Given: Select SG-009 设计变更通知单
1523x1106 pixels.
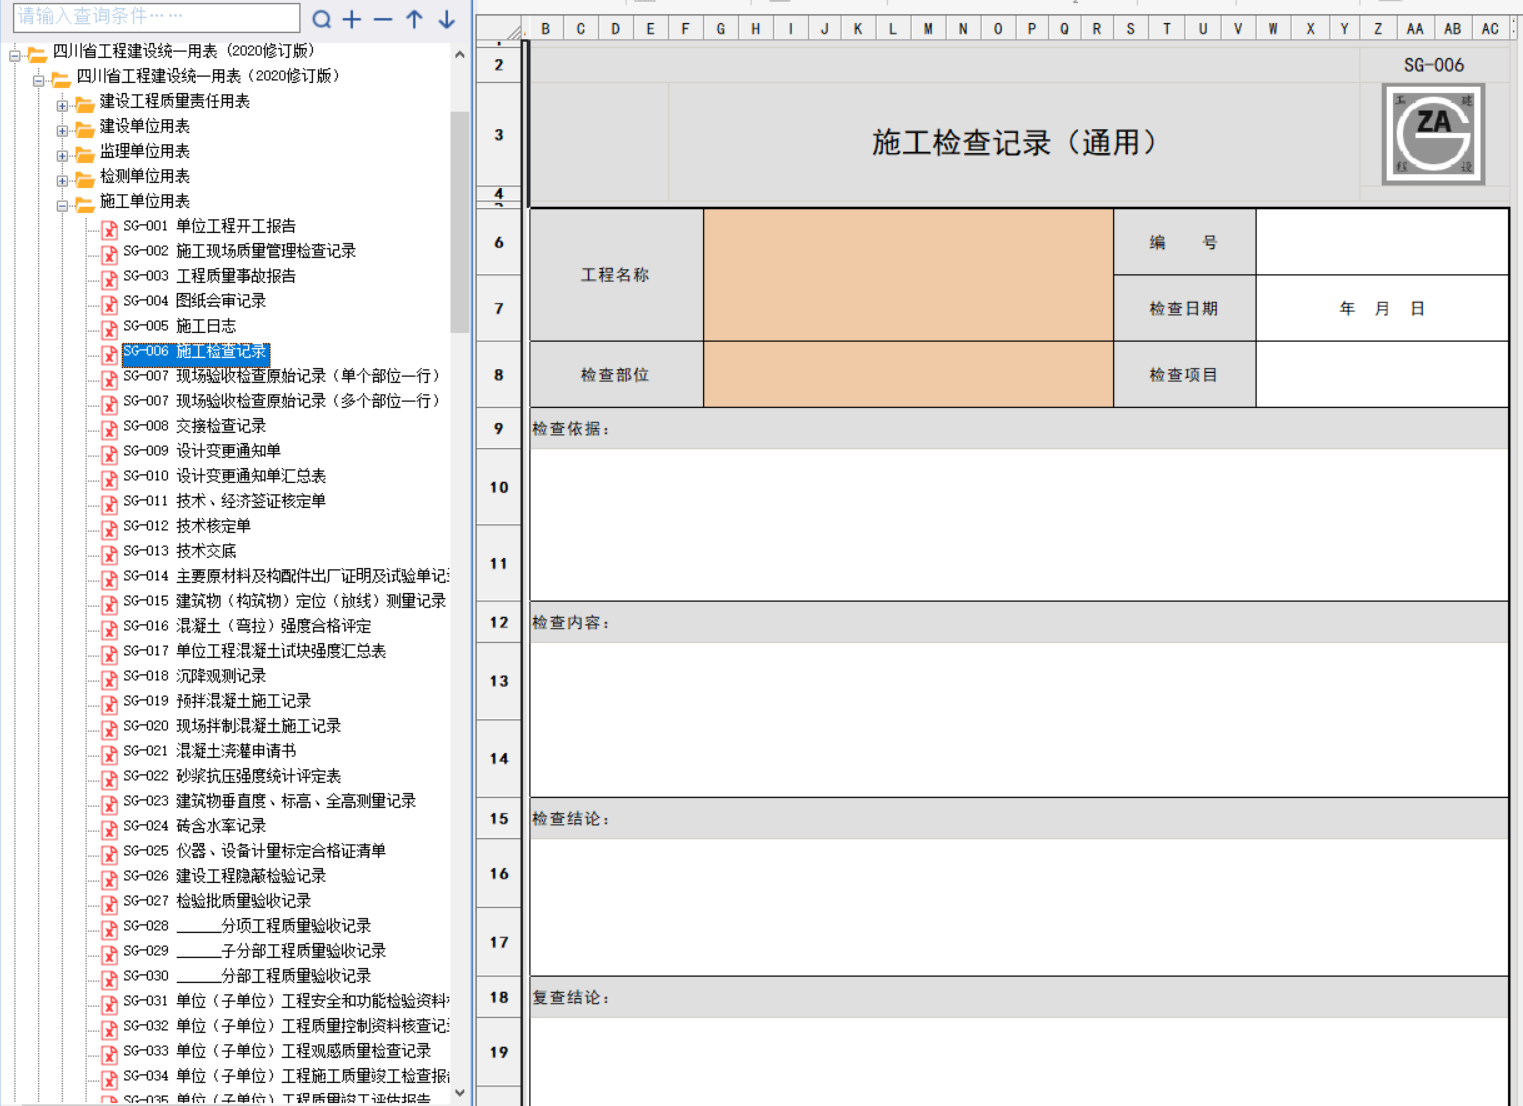Looking at the screenshot, I should pos(201,451).
